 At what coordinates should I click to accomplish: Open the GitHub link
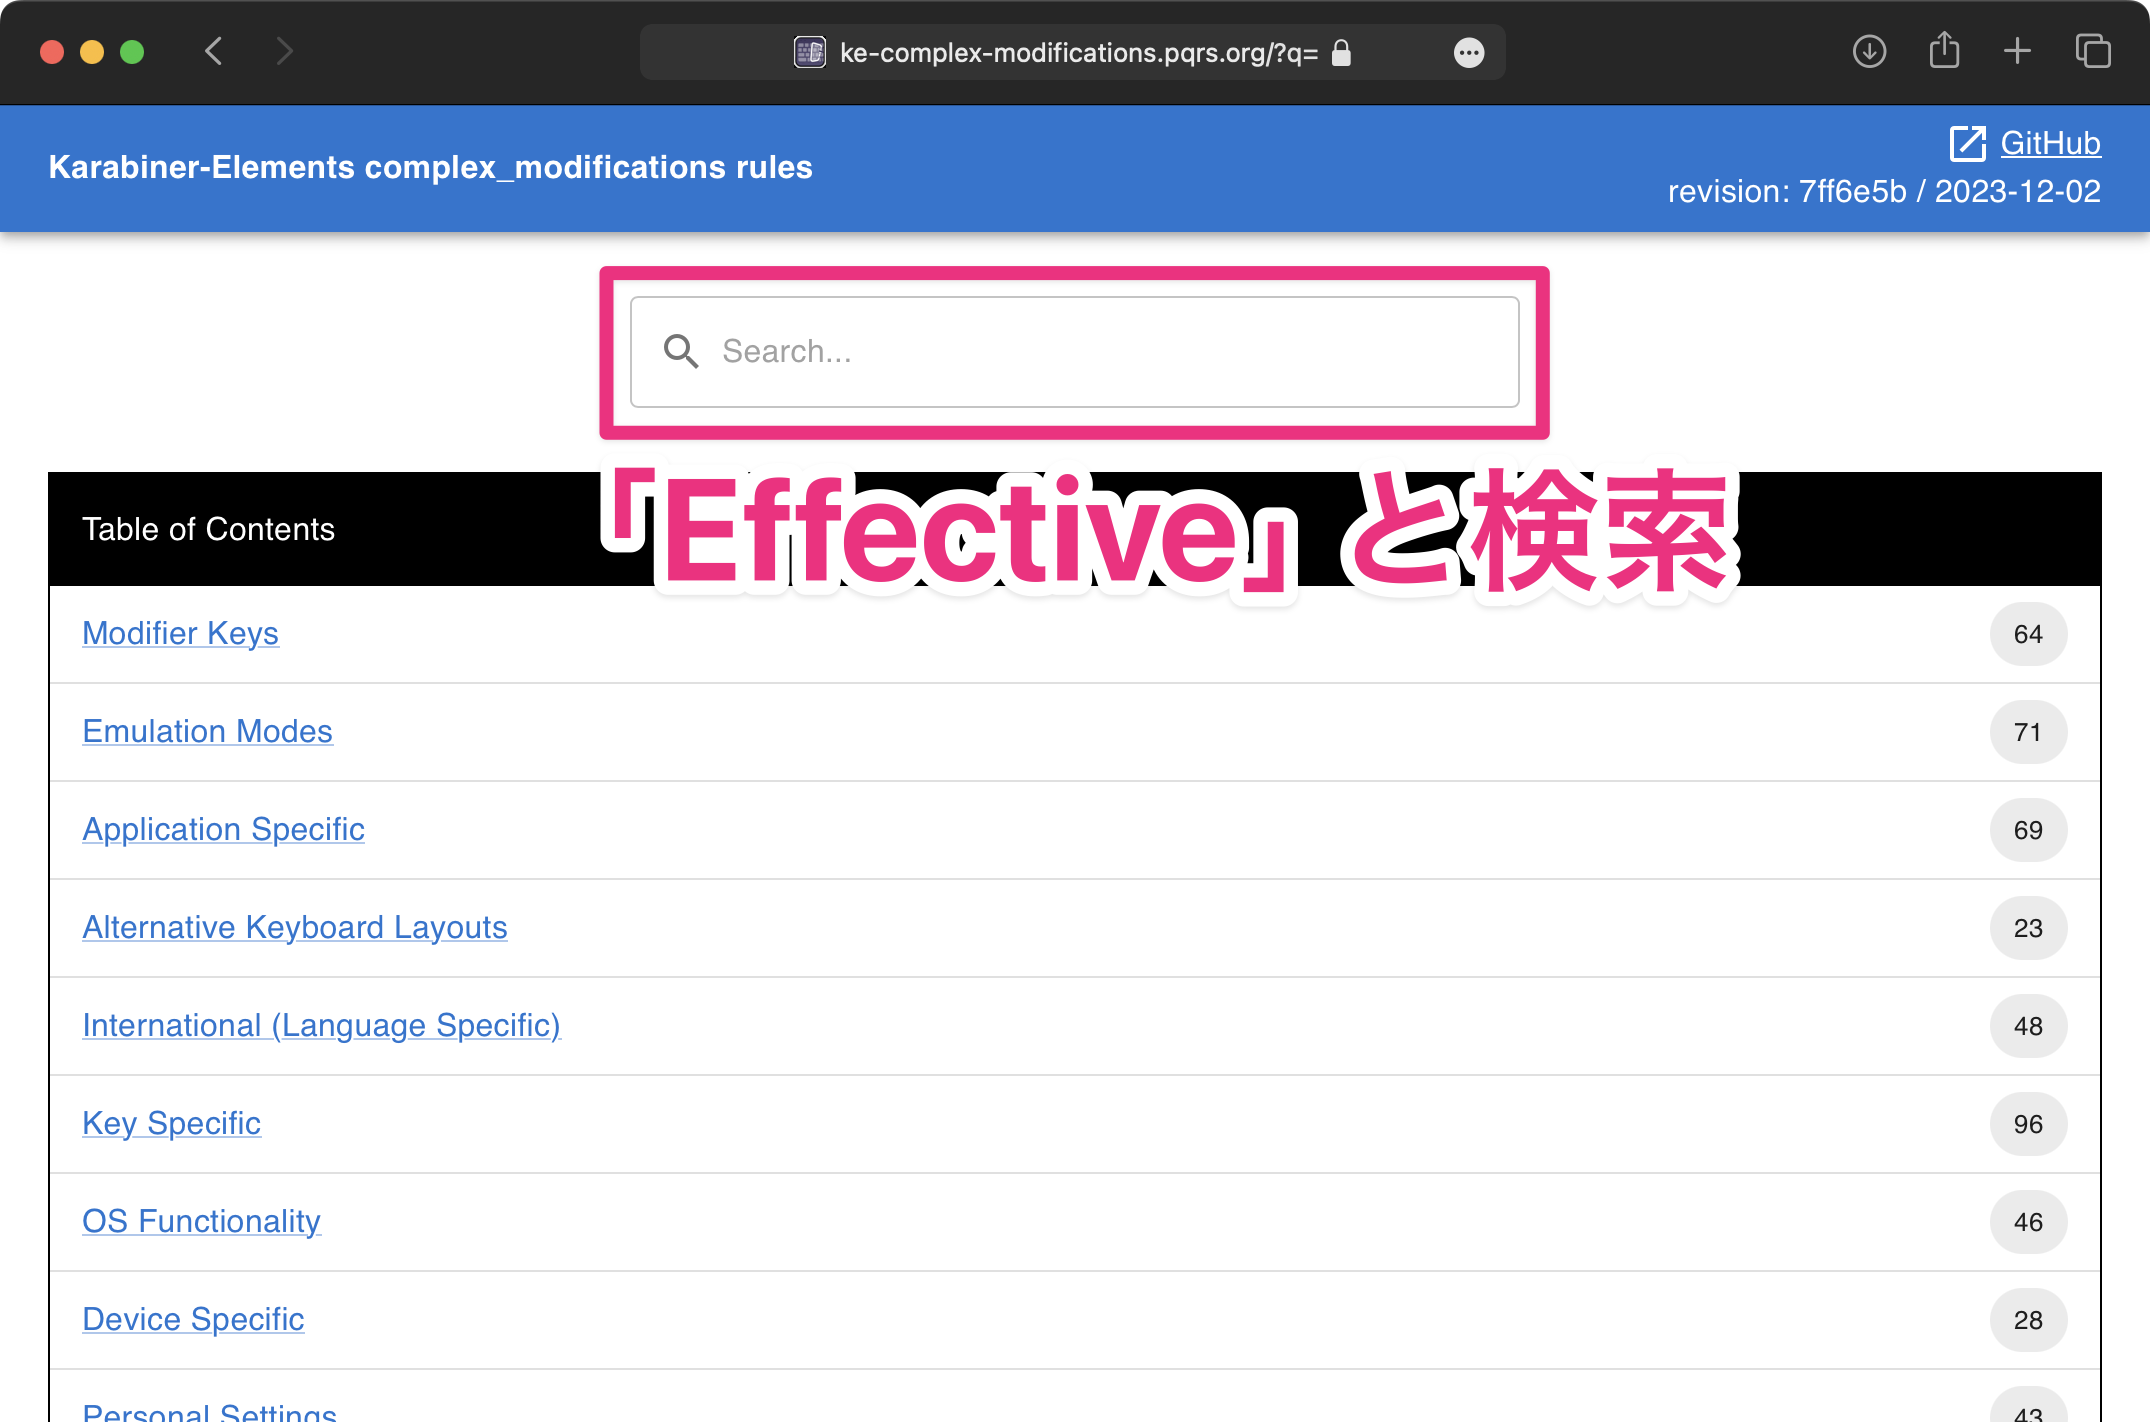point(2050,143)
